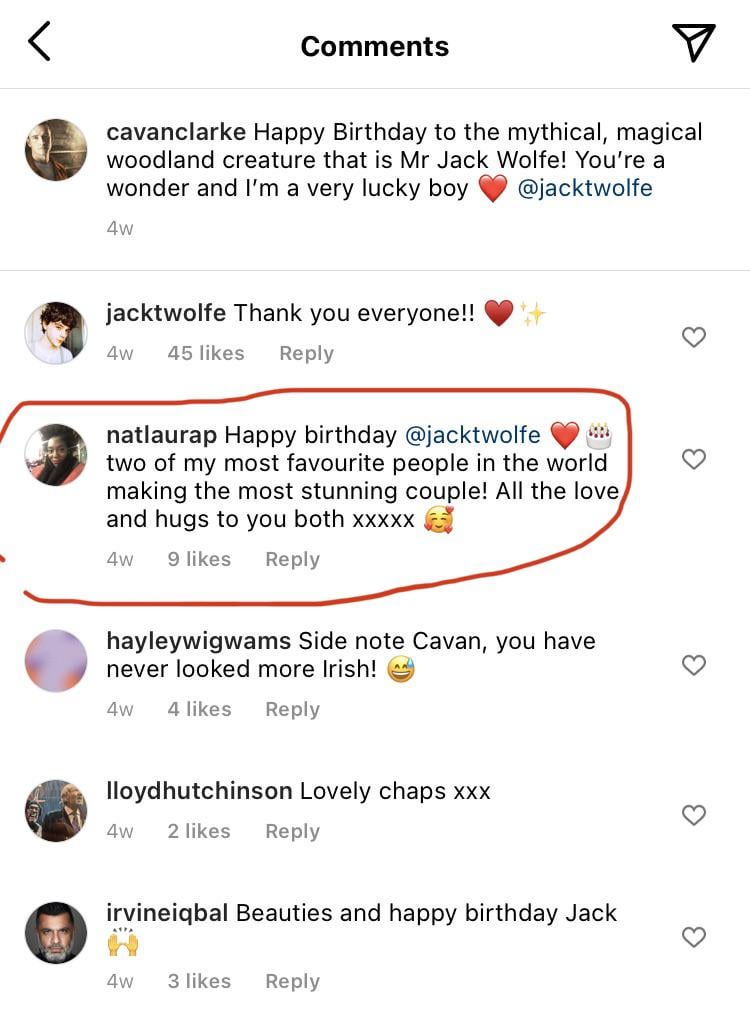The height and width of the screenshot is (1023, 750).
Task: Reply to natlaurap's comment
Action: [x=292, y=559]
